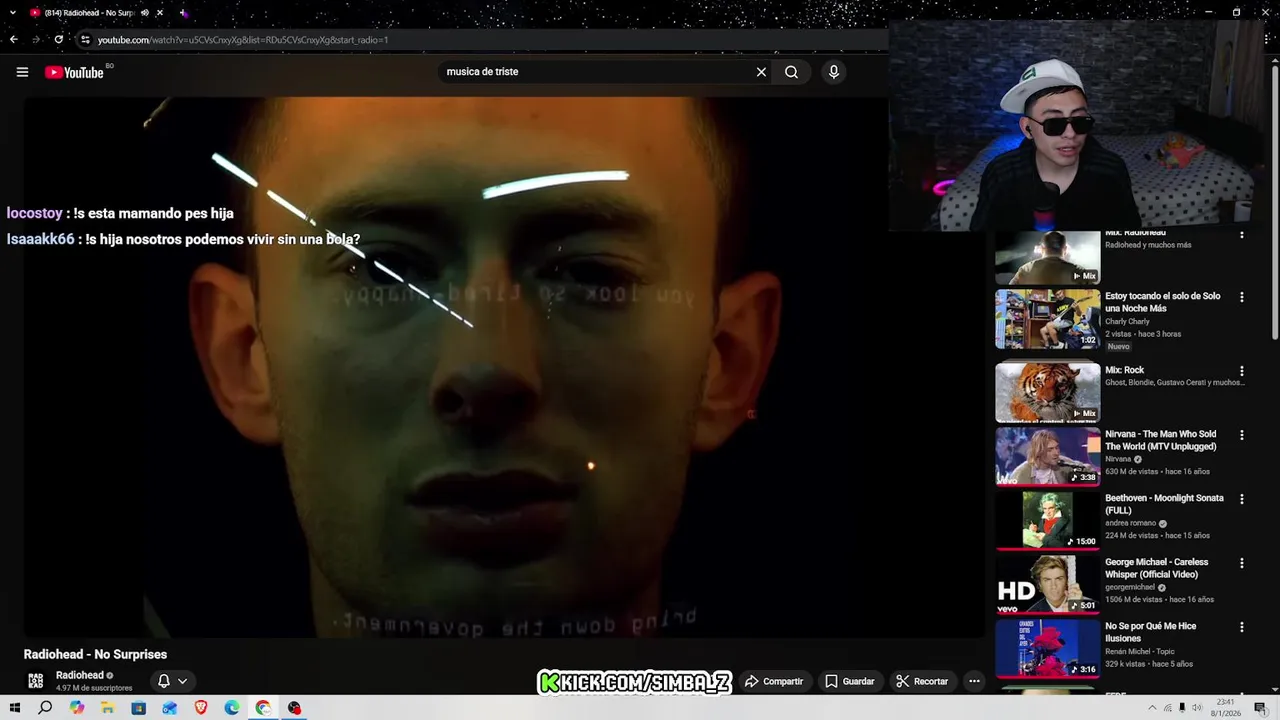Click the Guardar save button
1280x720 pixels.
click(849, 681)
